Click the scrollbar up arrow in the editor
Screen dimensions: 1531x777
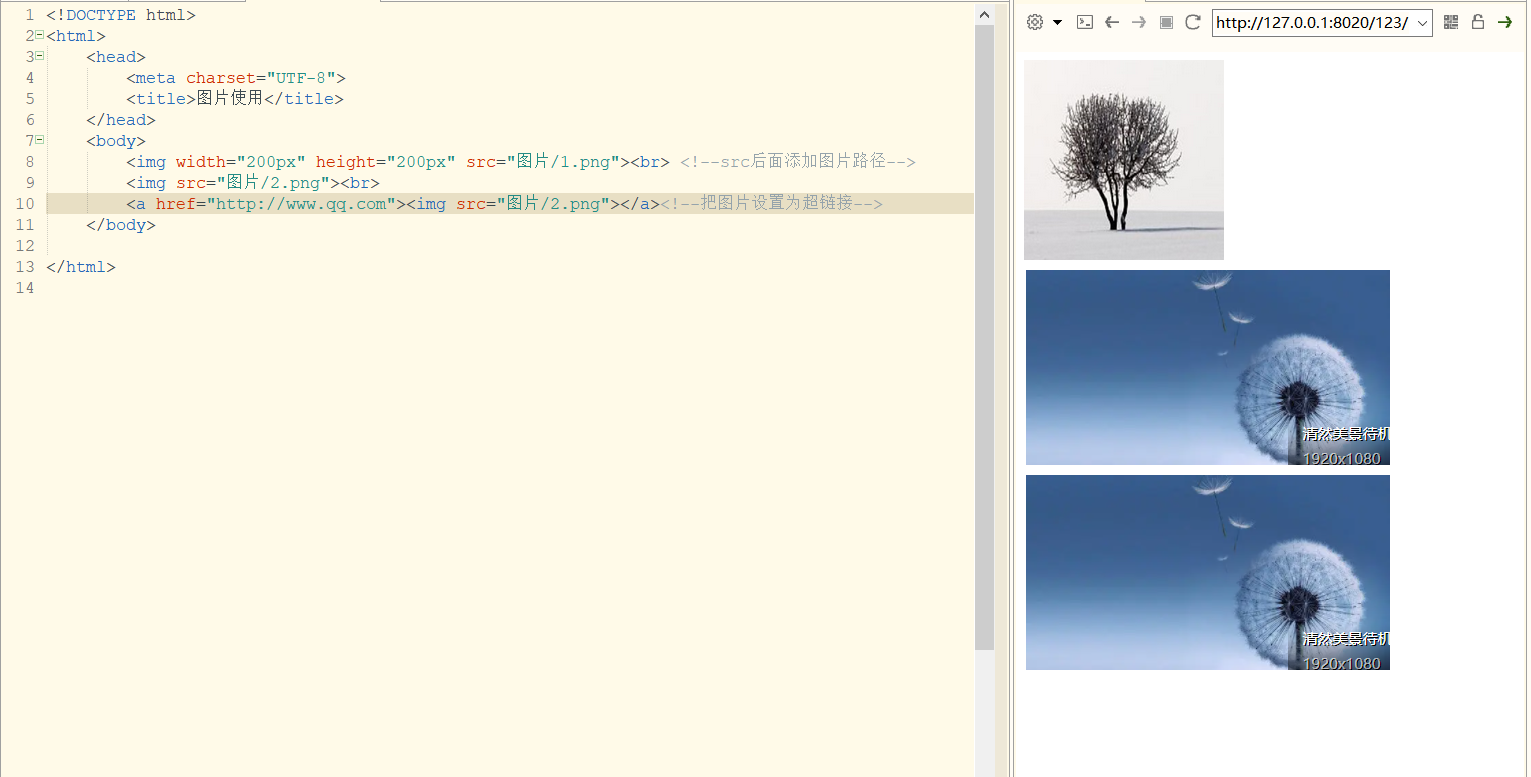[x=984, y=13]
